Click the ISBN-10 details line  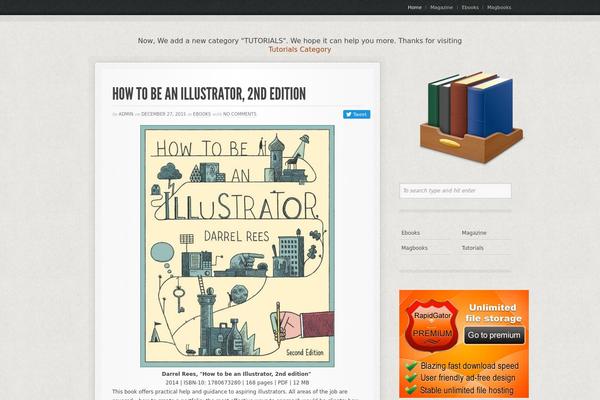(x=237, y=382)
